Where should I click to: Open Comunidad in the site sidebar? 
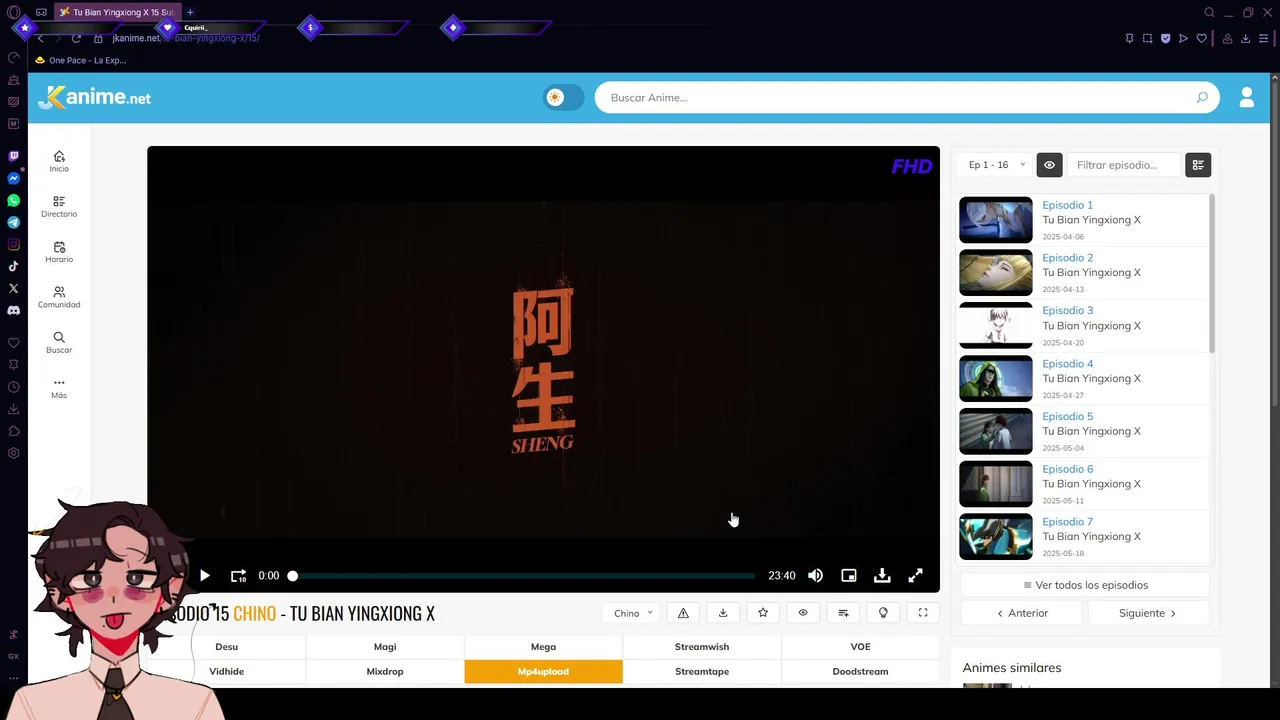click(59, 297)
